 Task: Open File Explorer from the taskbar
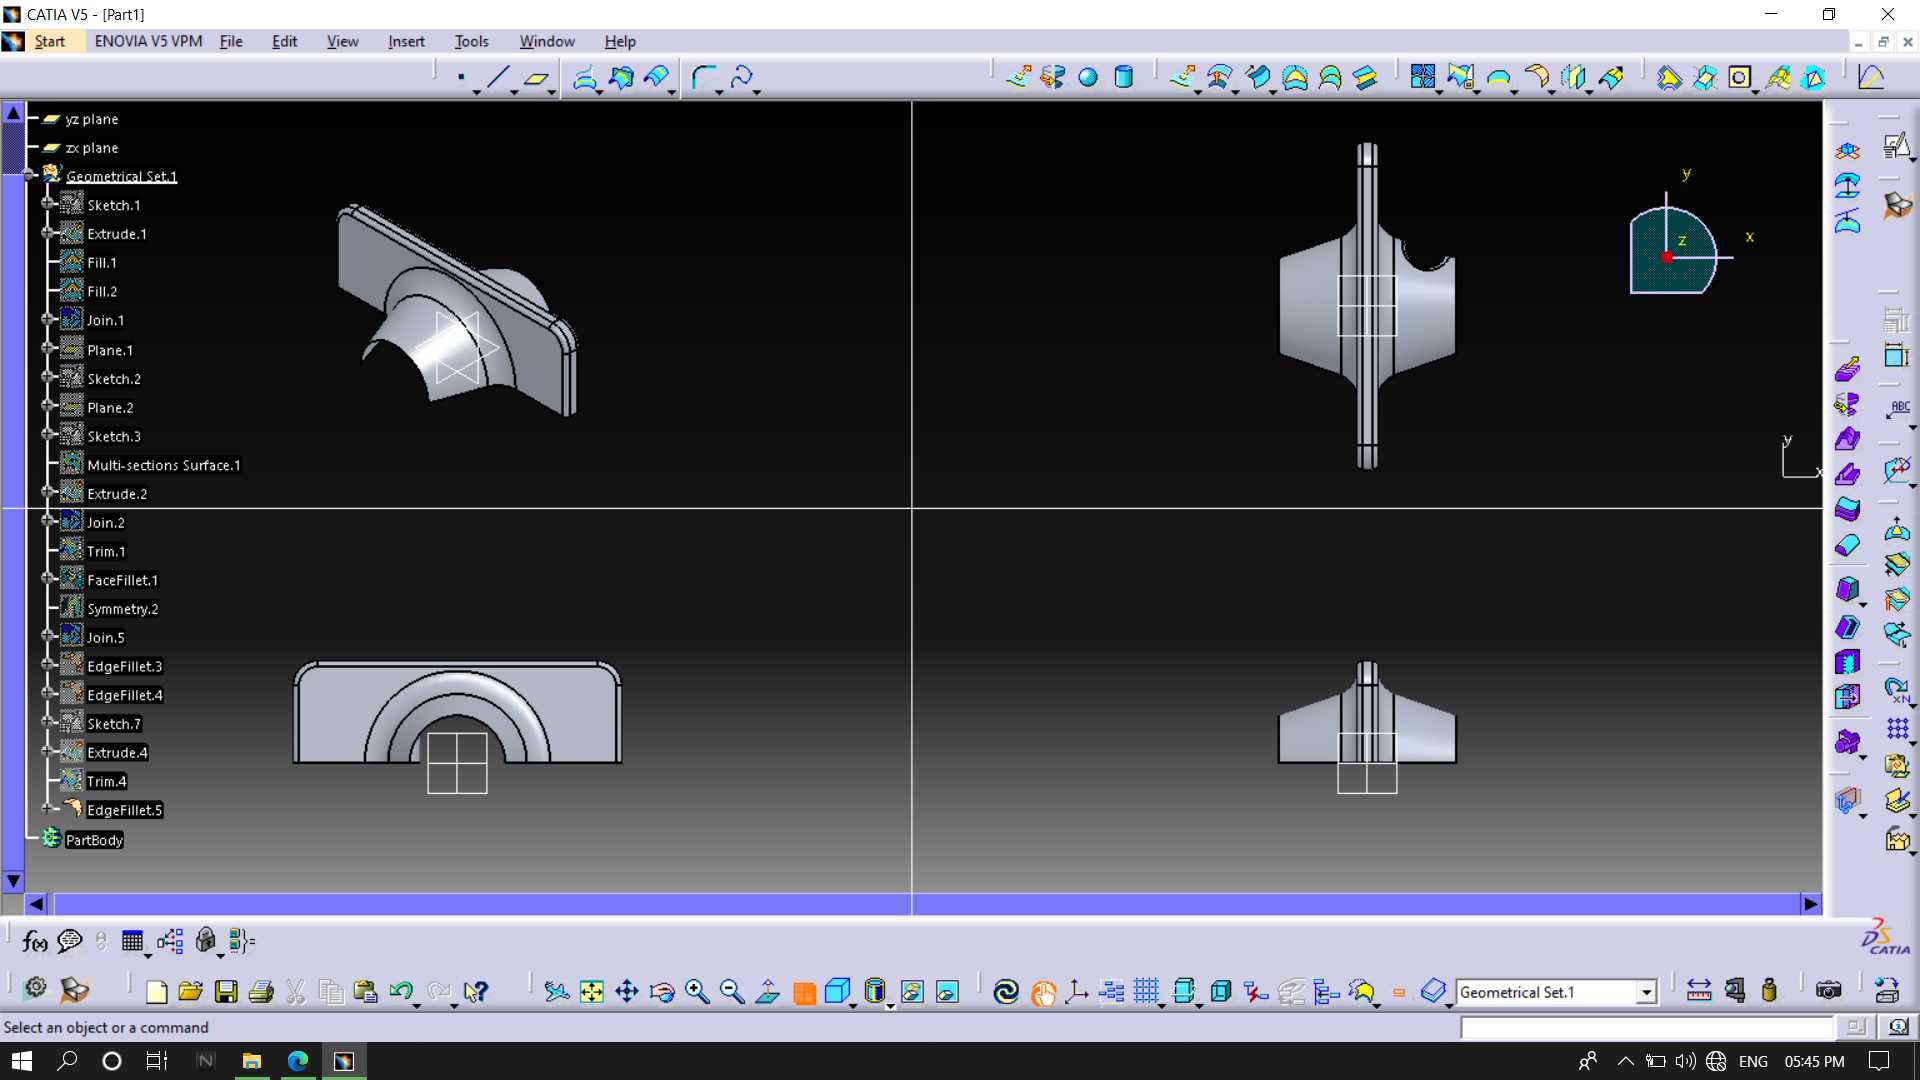pos(252,1061)
